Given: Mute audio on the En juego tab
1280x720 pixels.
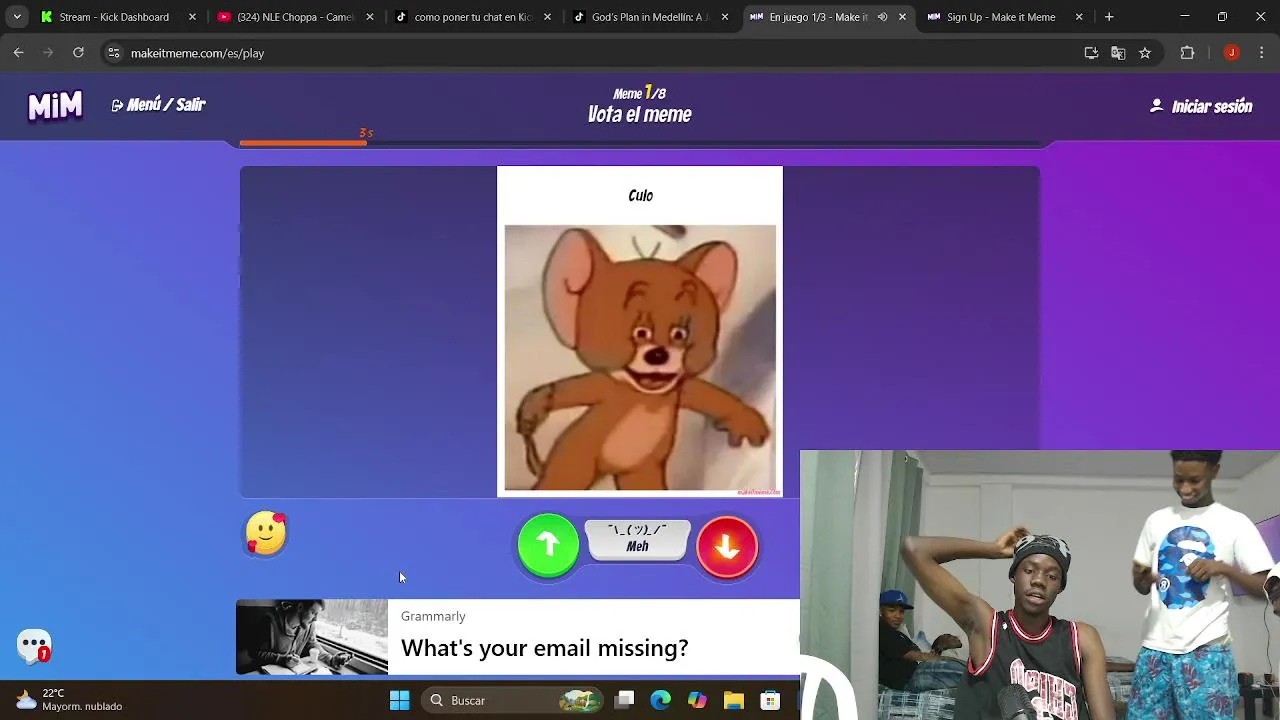Looking at the screenshot, I should [882, 17].
